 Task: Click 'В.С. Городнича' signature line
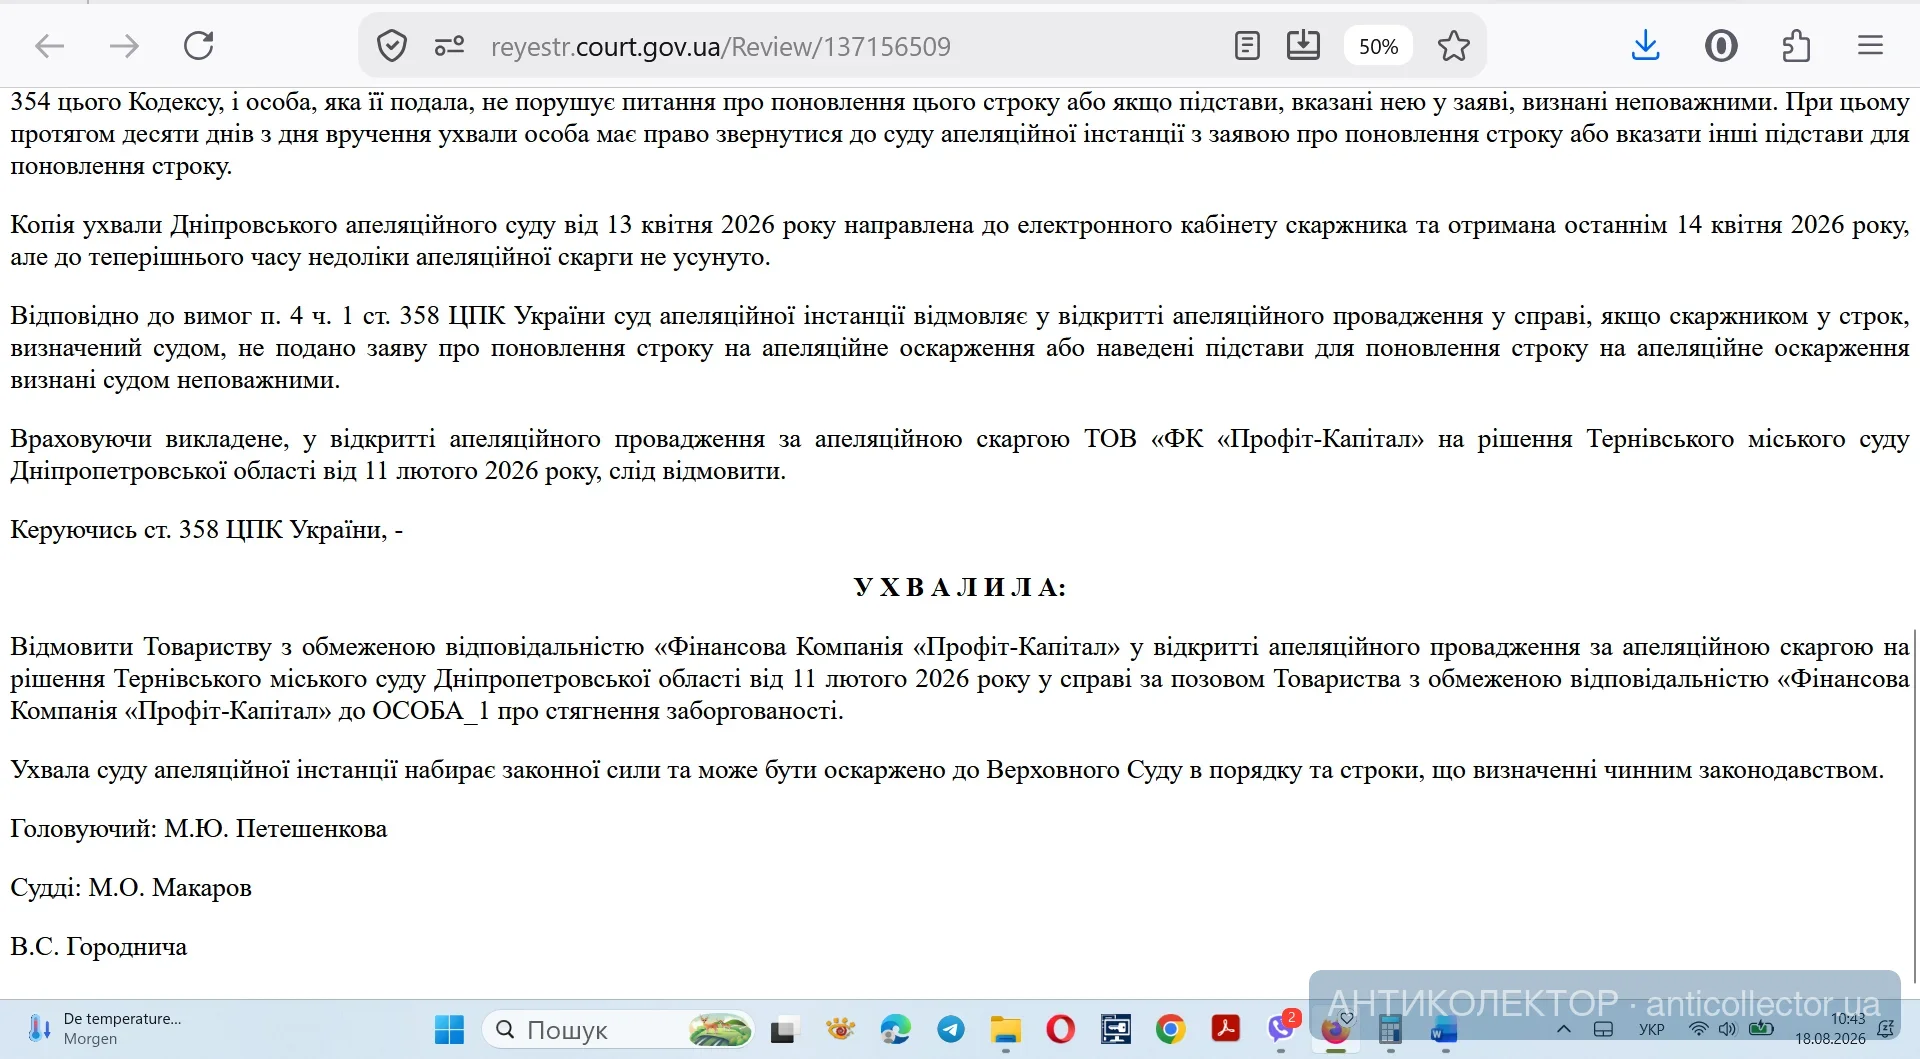[99, 947]
